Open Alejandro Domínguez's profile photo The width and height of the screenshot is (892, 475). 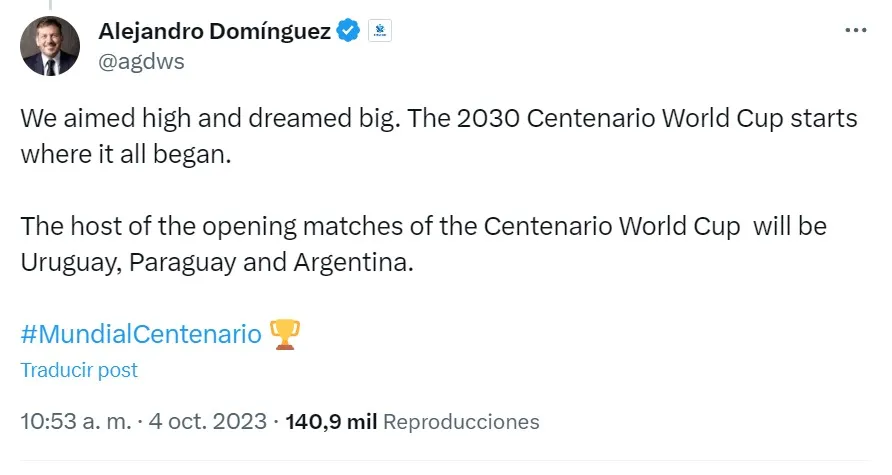click(x=50, y=46)
